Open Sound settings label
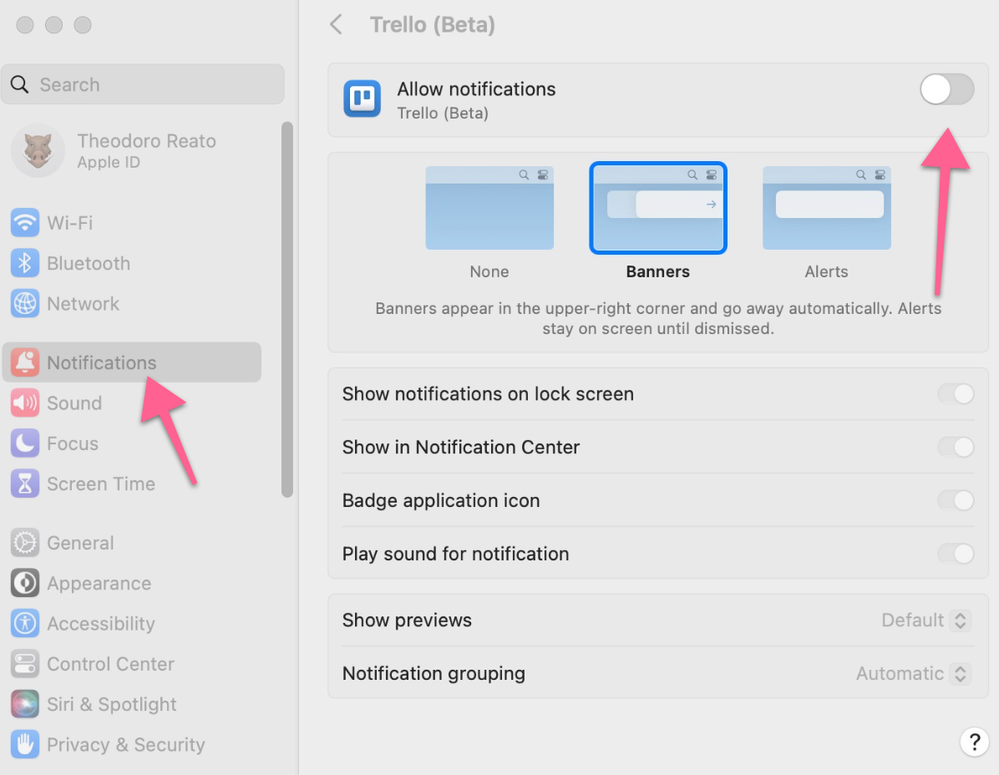This screenshot has width=999, height=775. [x=75, y=403]
